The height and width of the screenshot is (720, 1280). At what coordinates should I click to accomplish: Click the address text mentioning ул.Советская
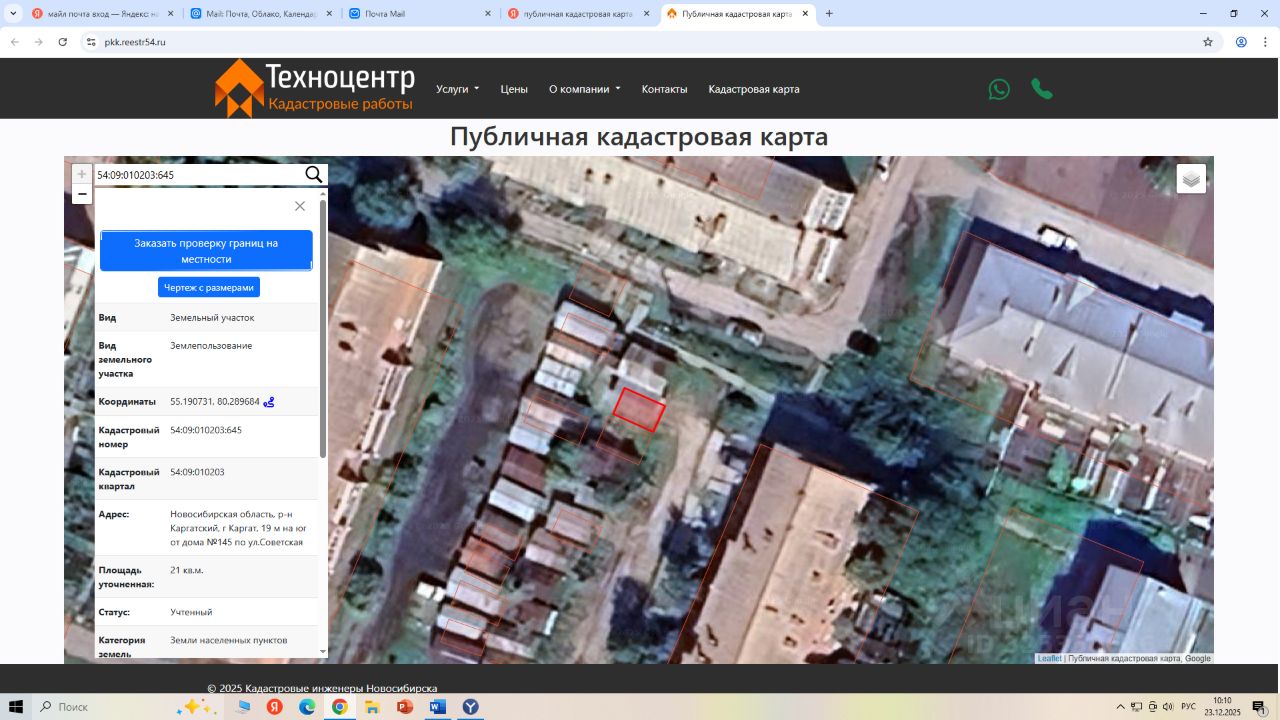pyautogui.click(x=237, y=528)
